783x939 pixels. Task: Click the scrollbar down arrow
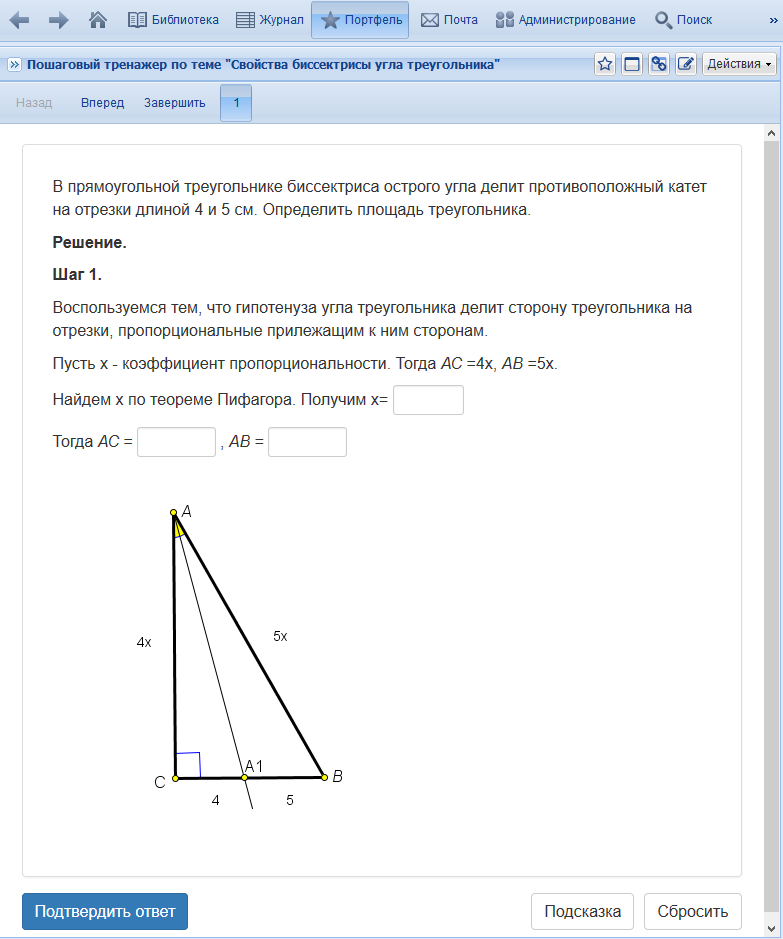point(771,929)
